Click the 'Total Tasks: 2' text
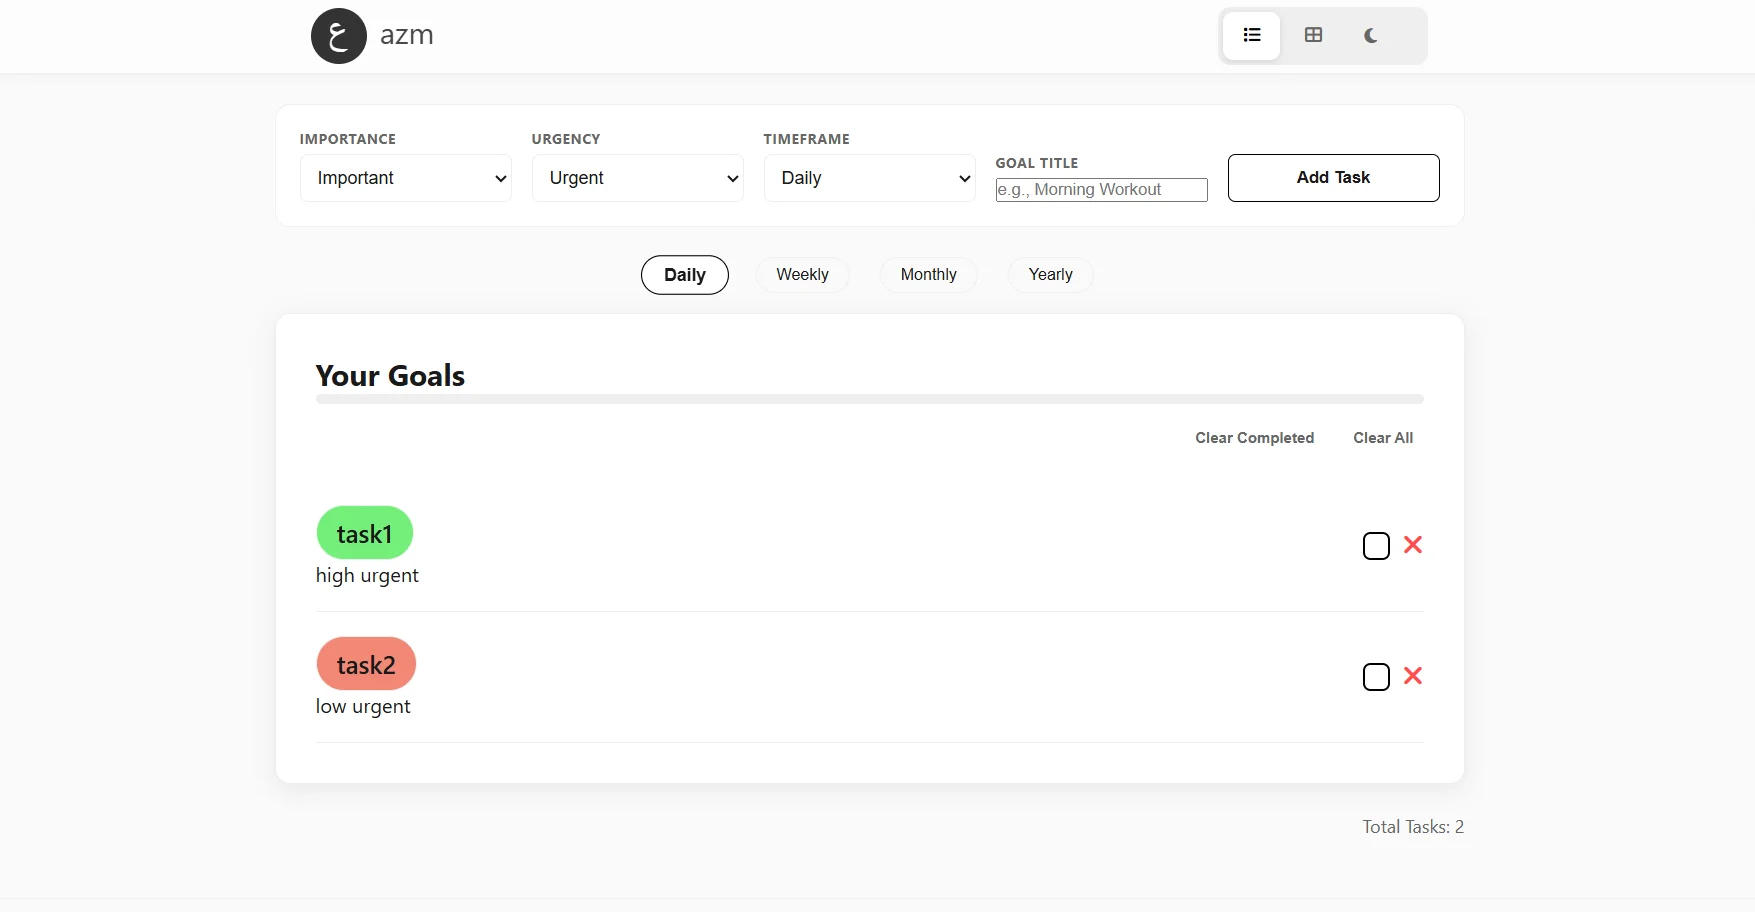The width and height of the screenshot is (1755, 912). [1413, 827]
